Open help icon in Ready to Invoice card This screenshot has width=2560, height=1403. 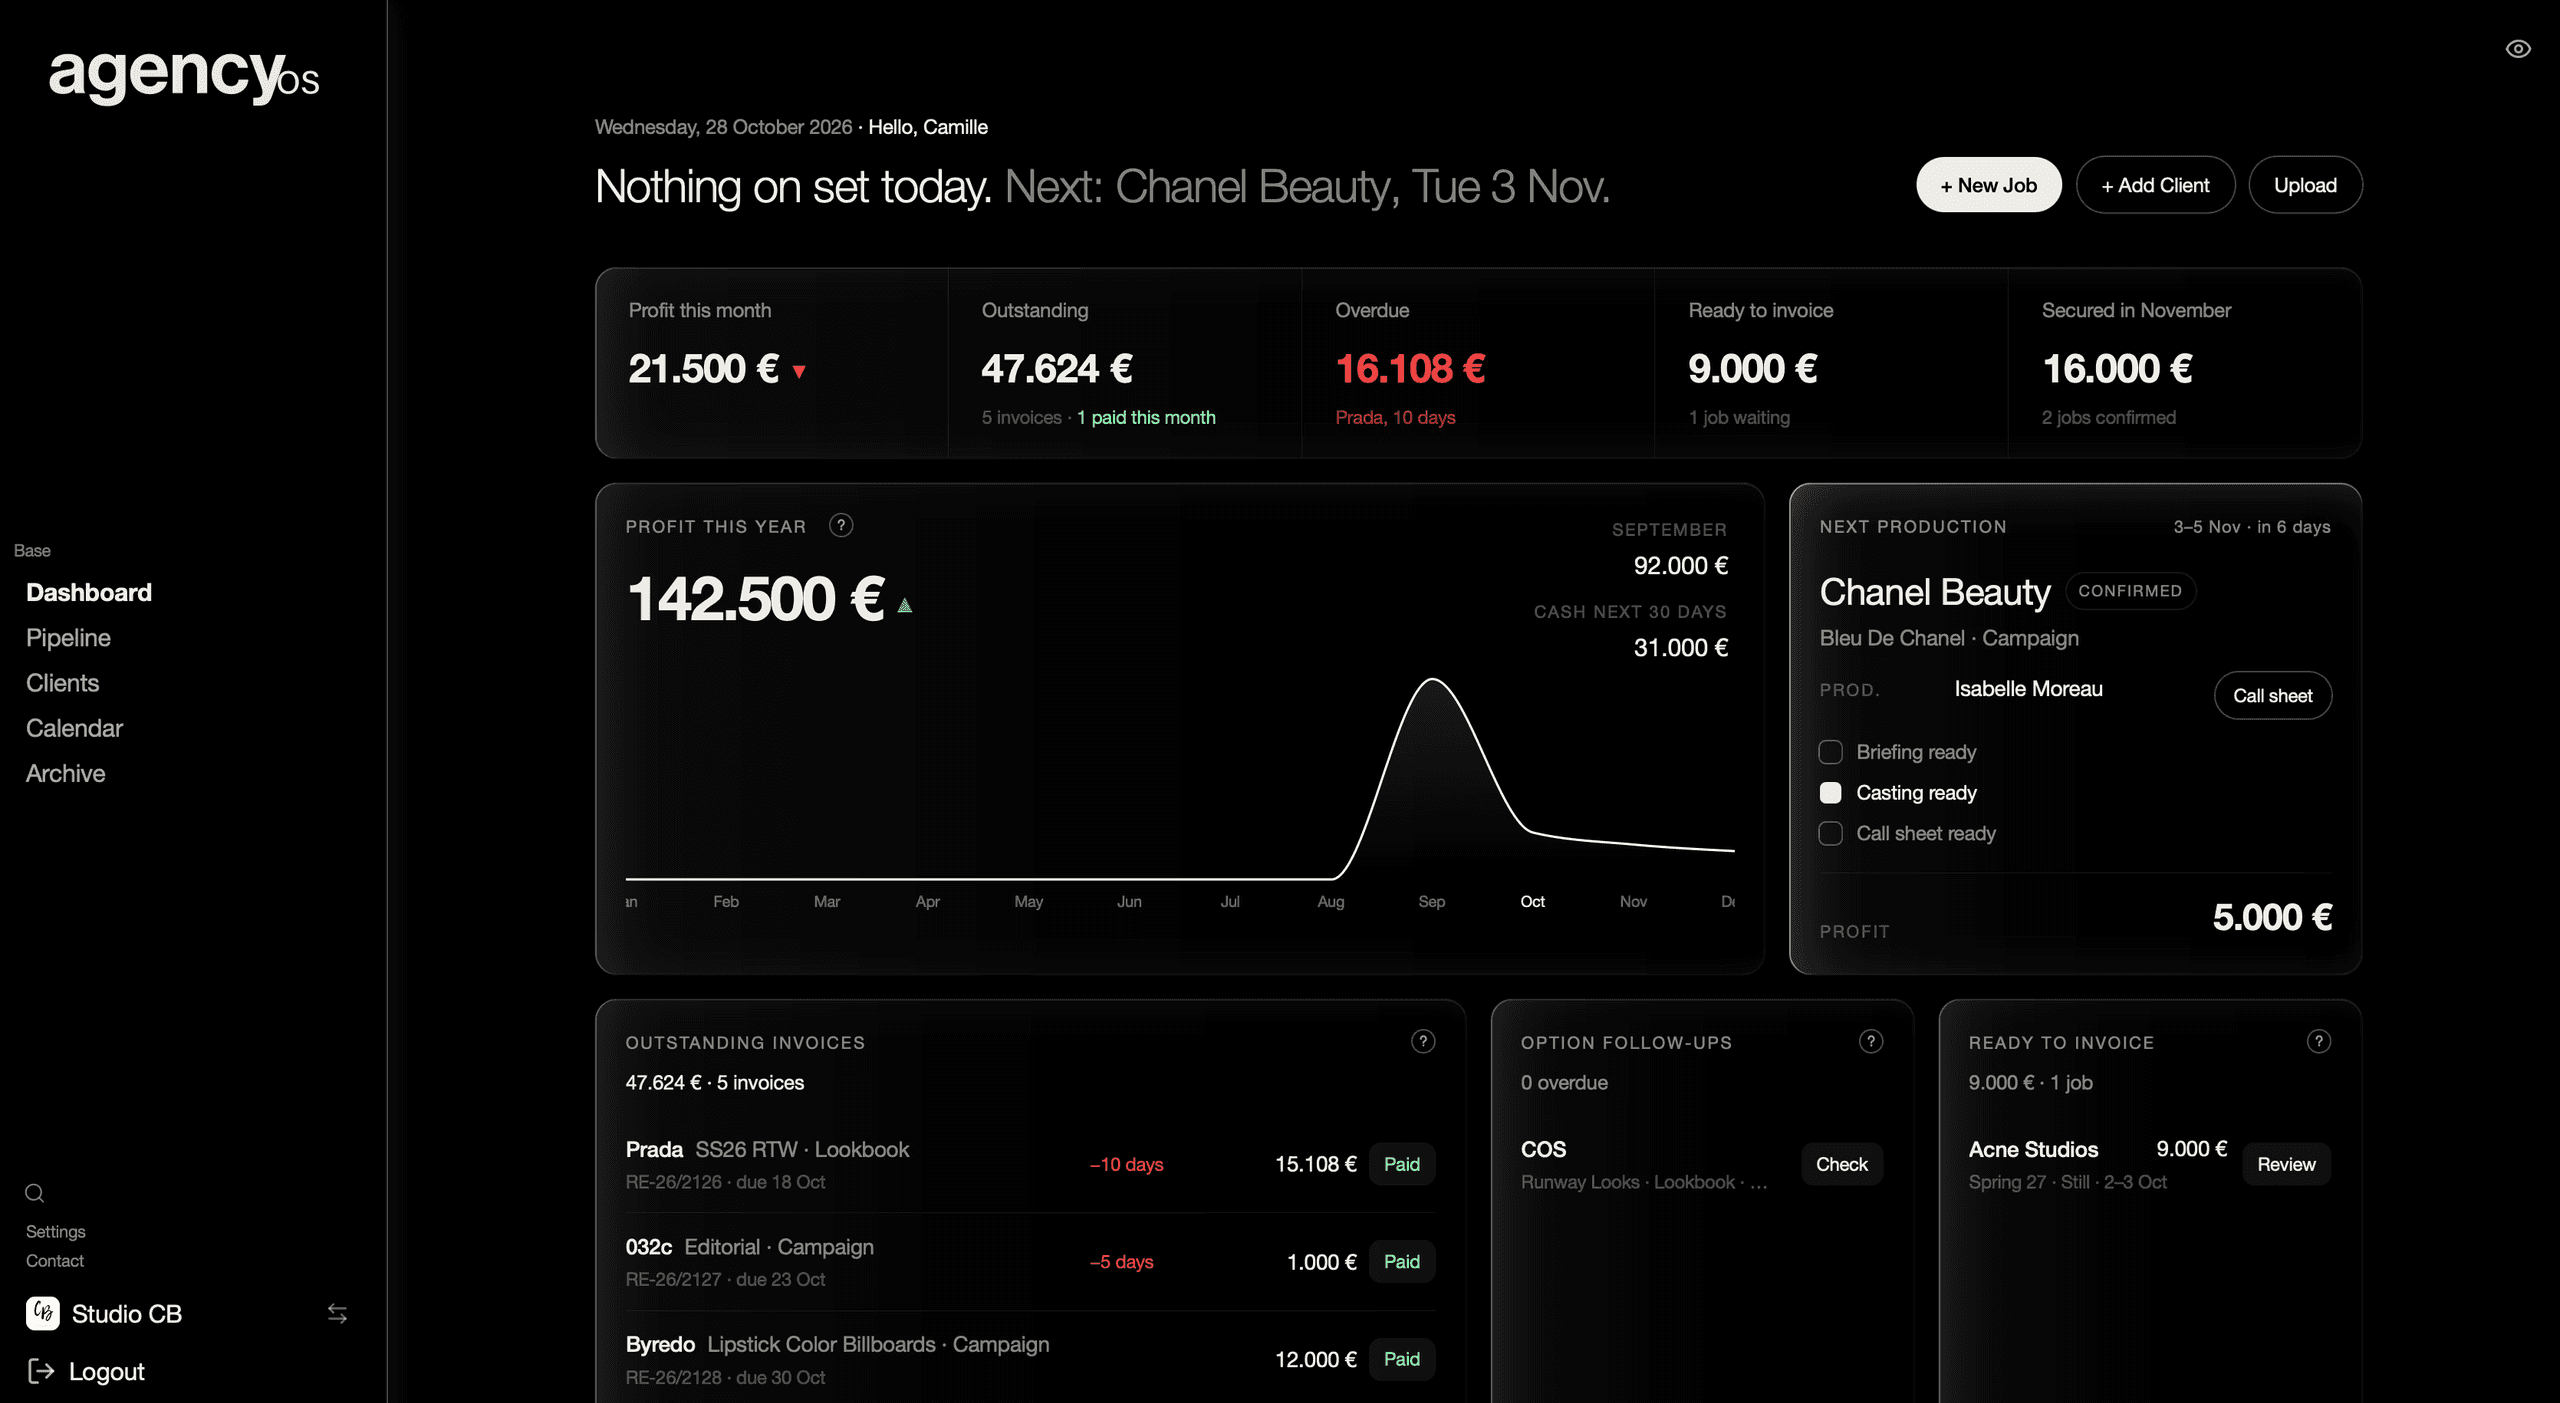coord(2319,1042)
